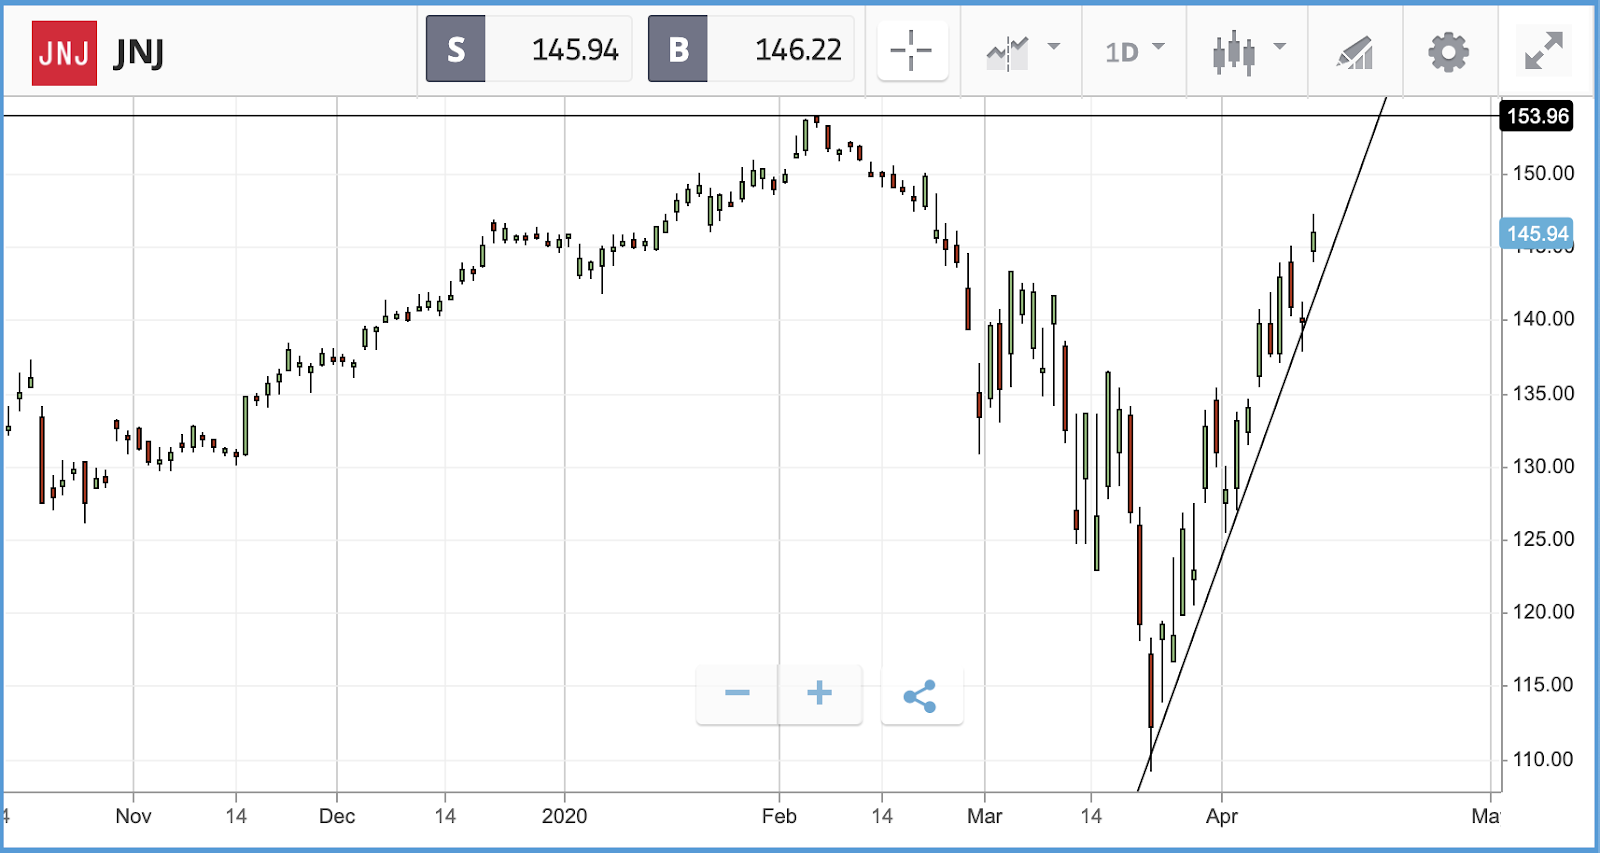Click the 2020 time axis label

point(564,816)
